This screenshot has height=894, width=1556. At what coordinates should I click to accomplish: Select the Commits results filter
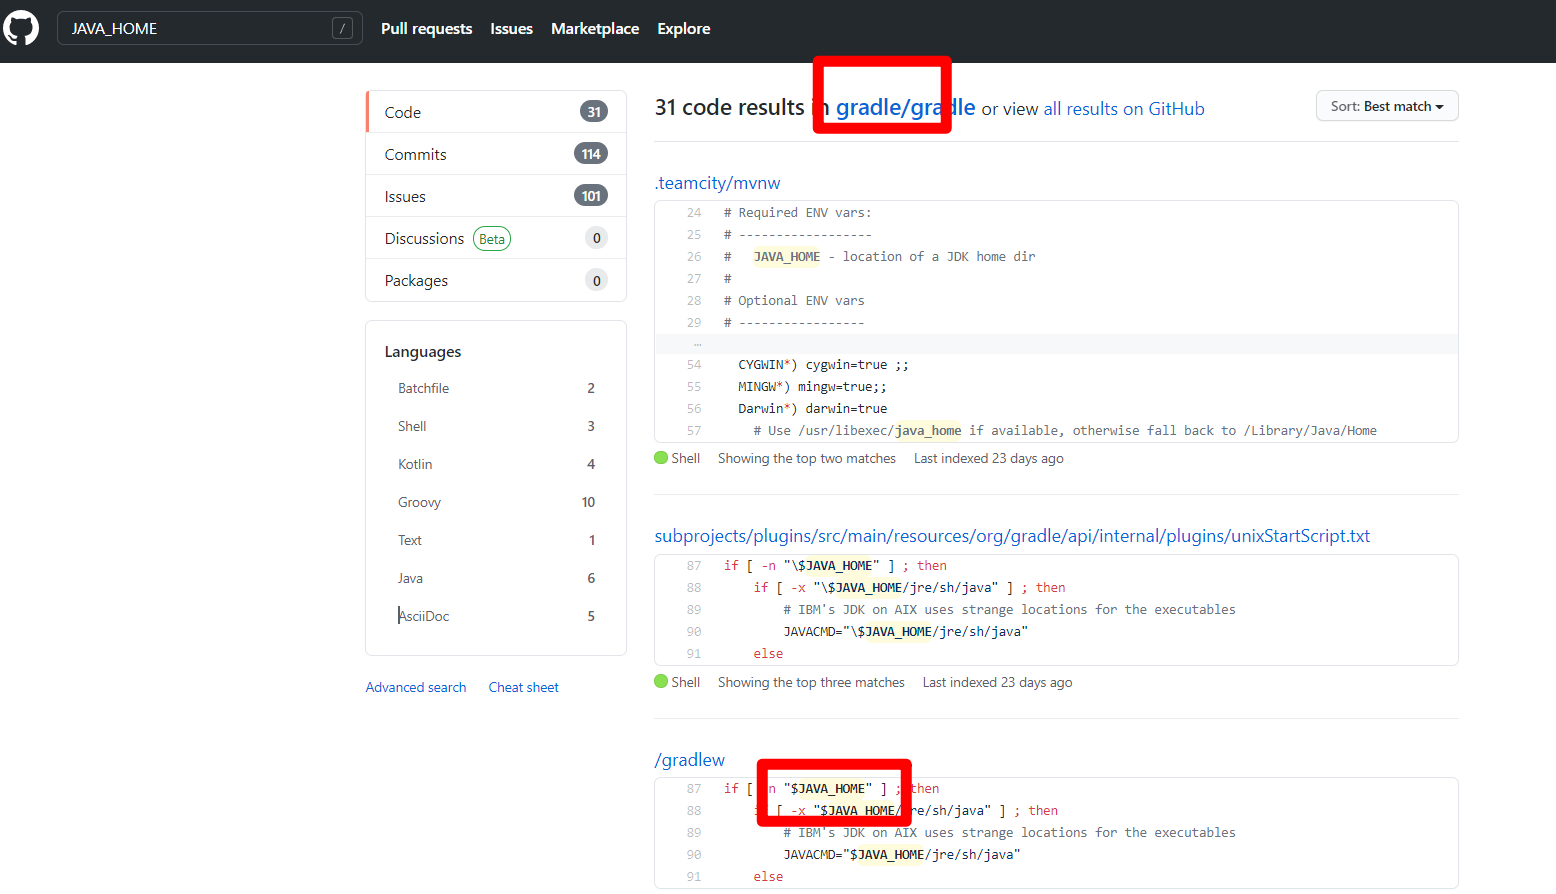(x=496, y=154)
